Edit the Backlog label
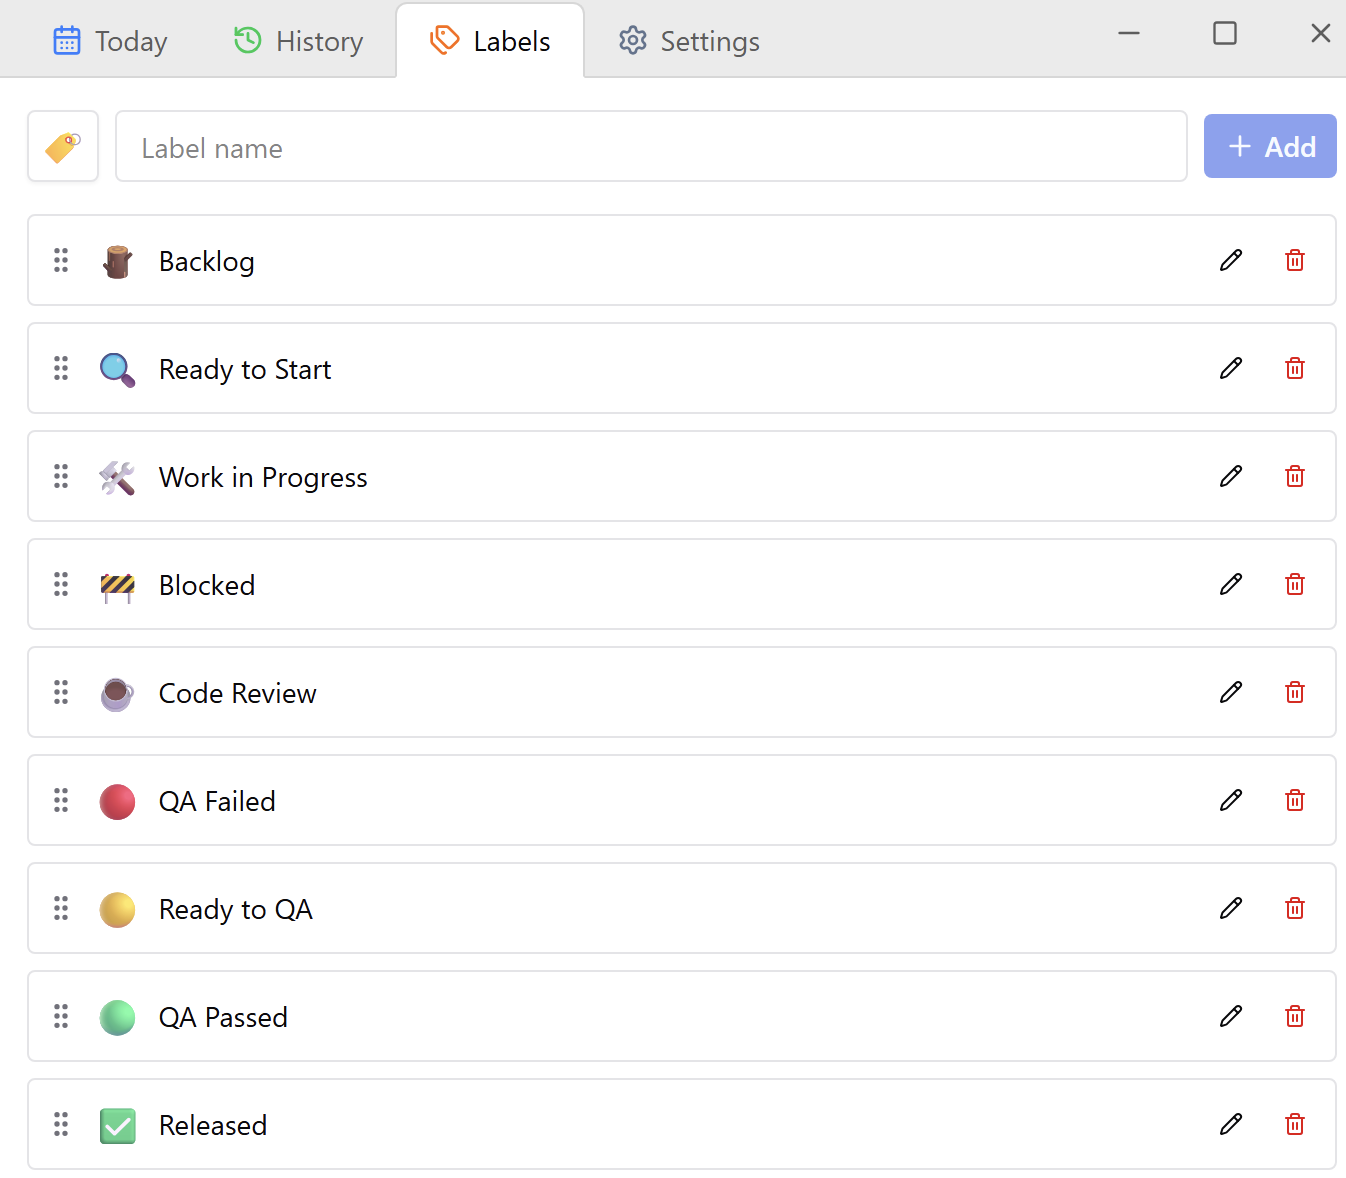This screenshot has height=1178, width=1346. click(x=1230, y=260)
